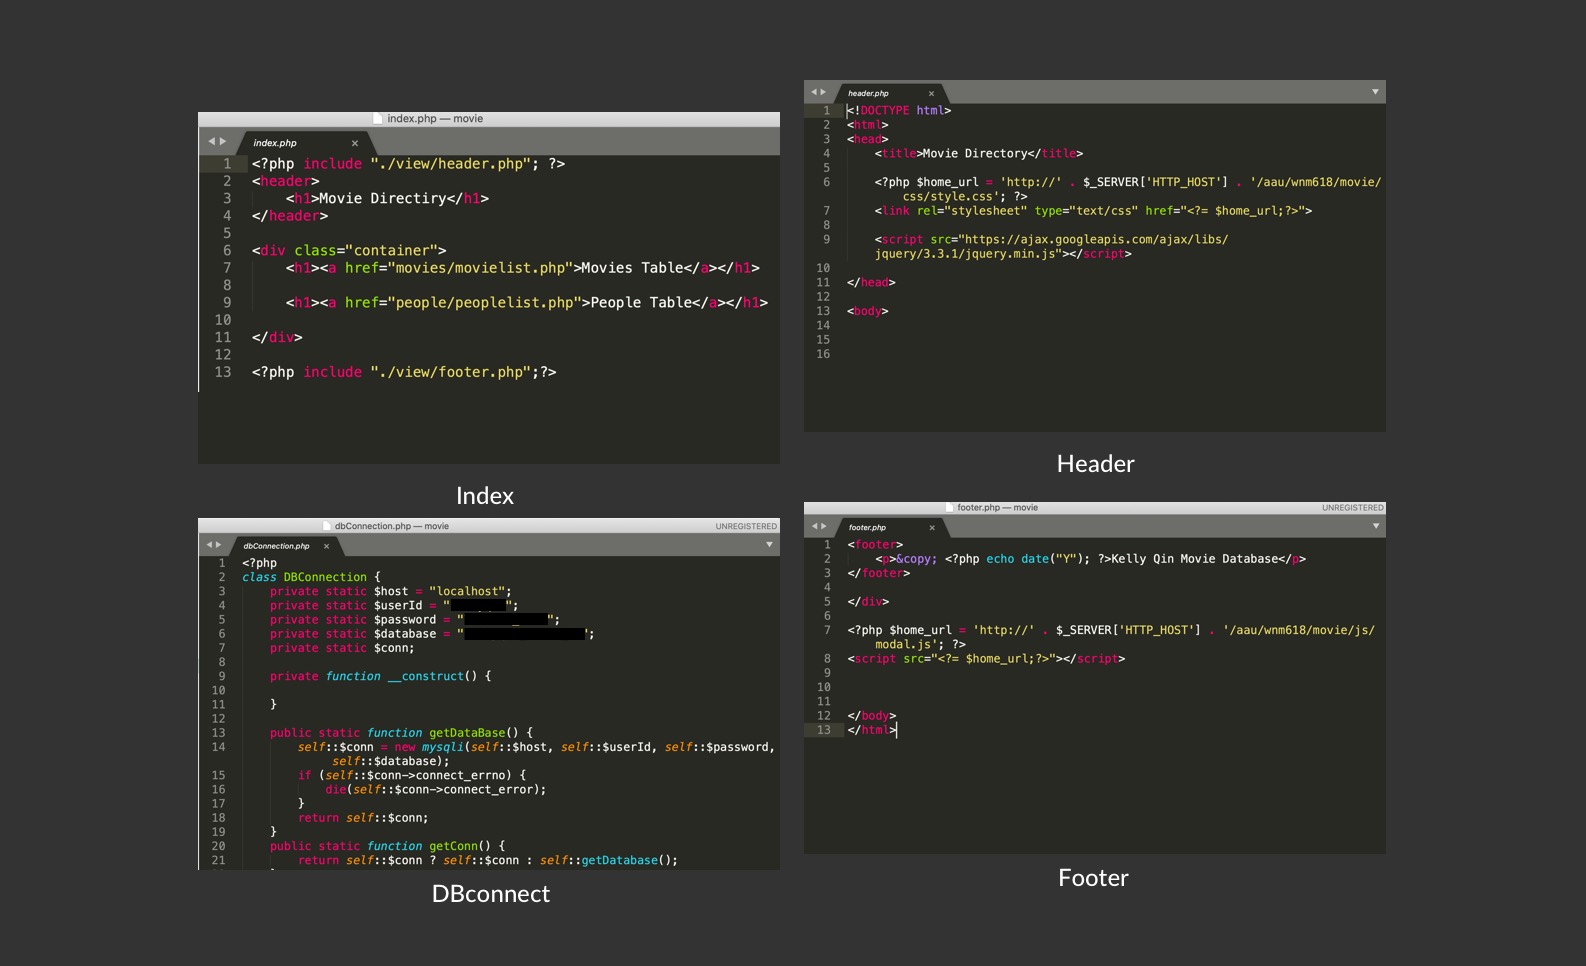This screenshot has width=1586, height=966.
Task: Click UNREGISTERED label in dbConnection.php window
Action: (746, 526)
